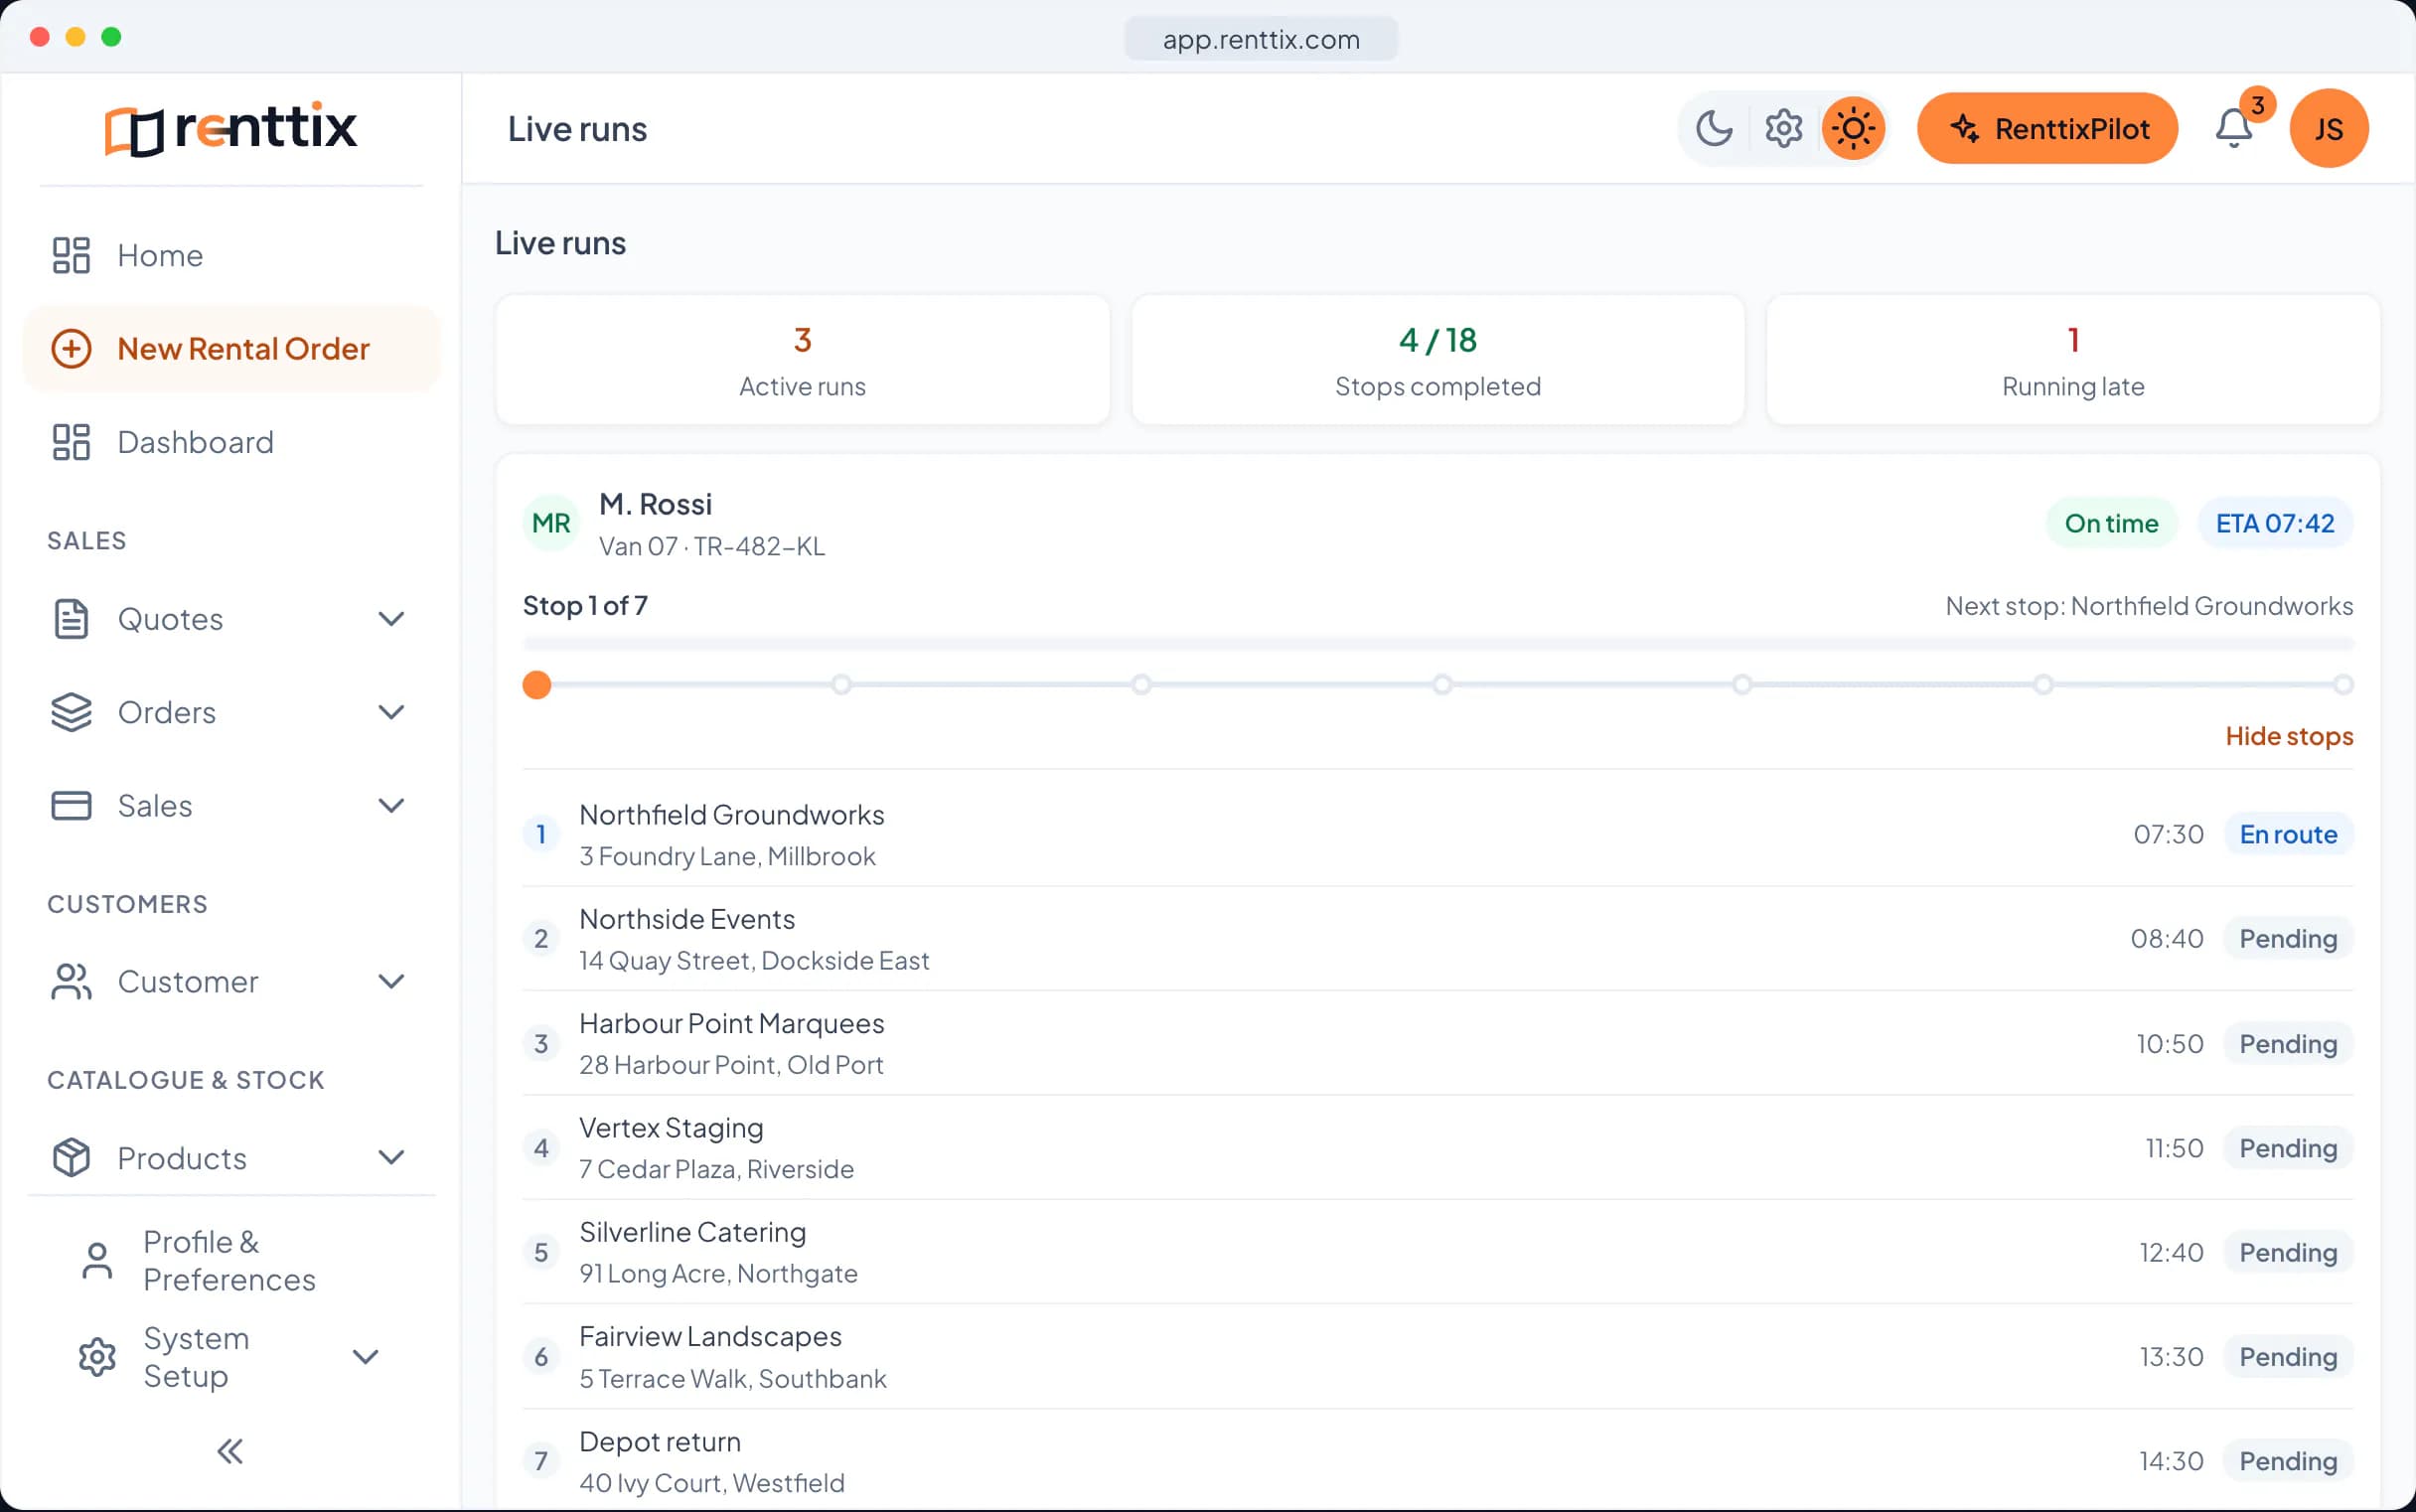Click the On time status badge
Image resolution: width=2416 pixels, height=1512 pixels.
(2111, 523)
